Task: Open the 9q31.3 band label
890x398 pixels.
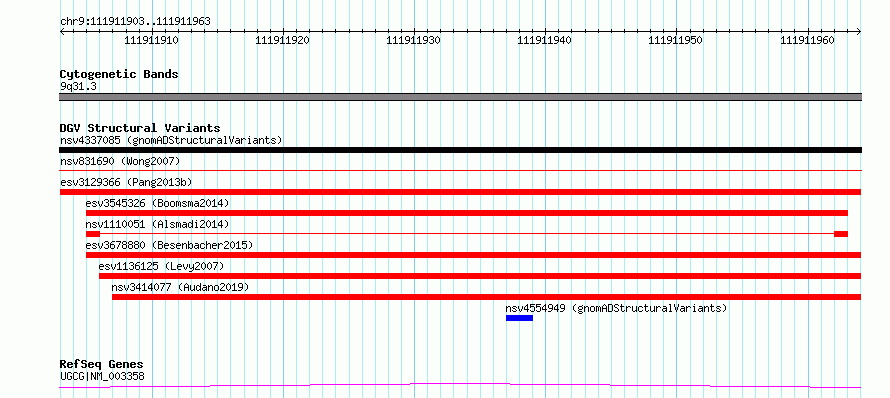Action: click(x=78, y=86)
